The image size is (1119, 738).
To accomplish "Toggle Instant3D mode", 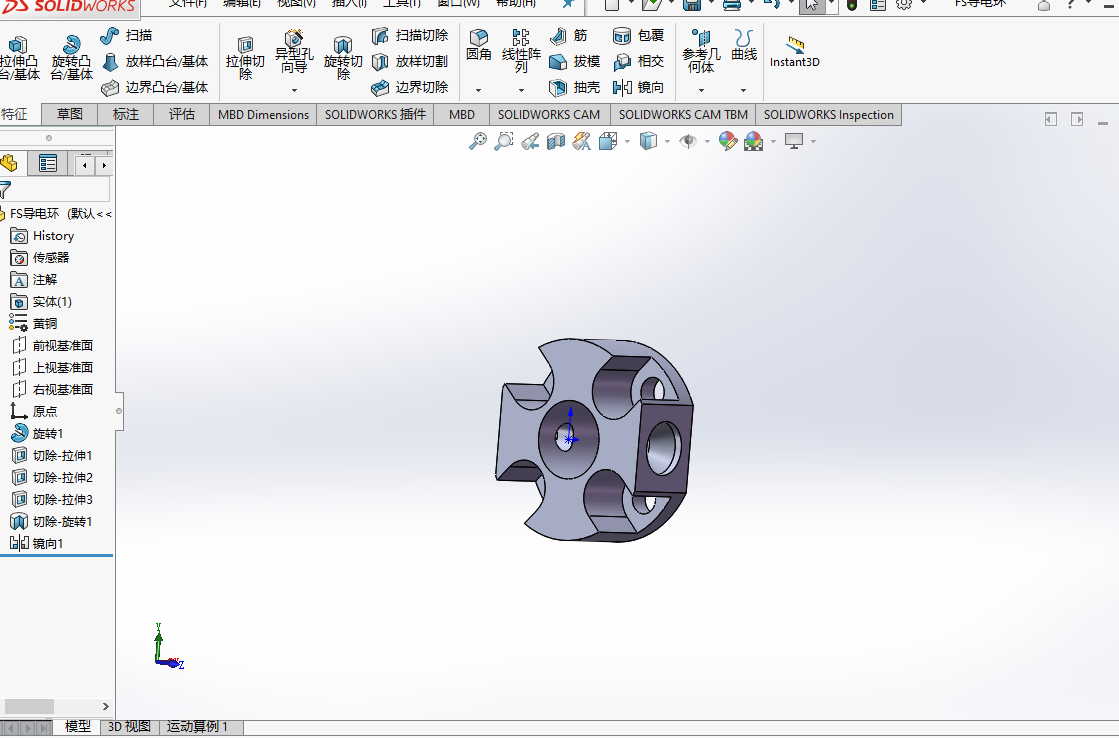I will [794, 51].
